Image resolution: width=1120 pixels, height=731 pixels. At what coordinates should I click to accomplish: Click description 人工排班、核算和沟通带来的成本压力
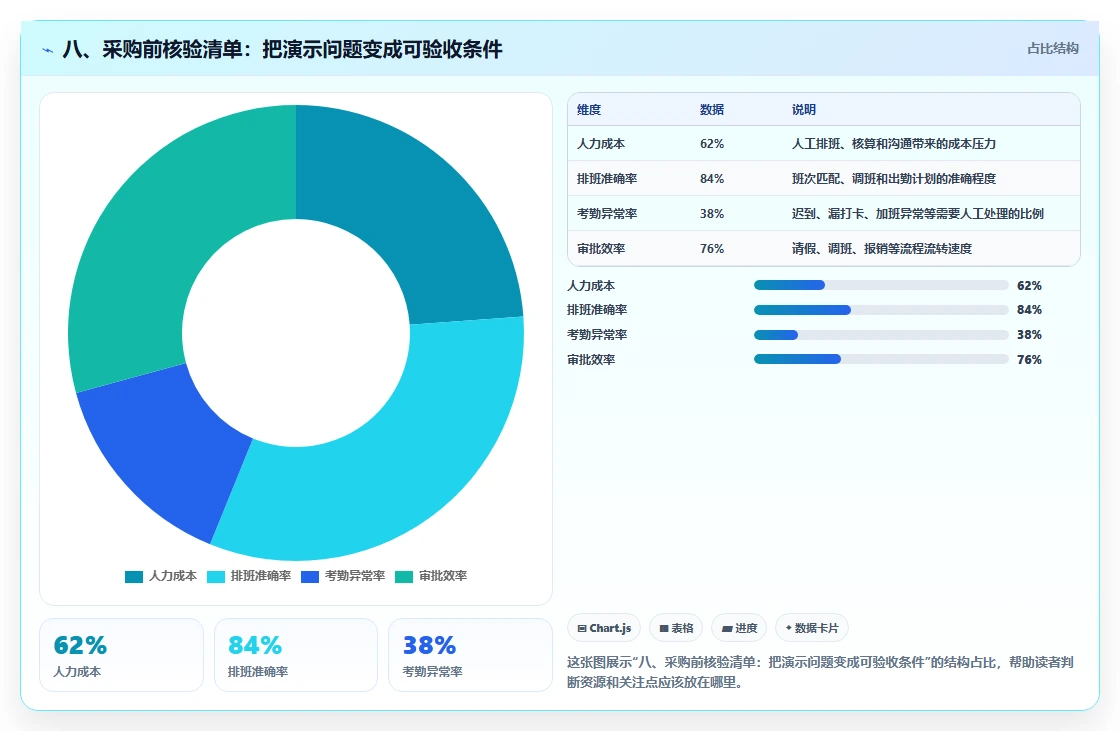pyautogui.click(x=894, y=144)
